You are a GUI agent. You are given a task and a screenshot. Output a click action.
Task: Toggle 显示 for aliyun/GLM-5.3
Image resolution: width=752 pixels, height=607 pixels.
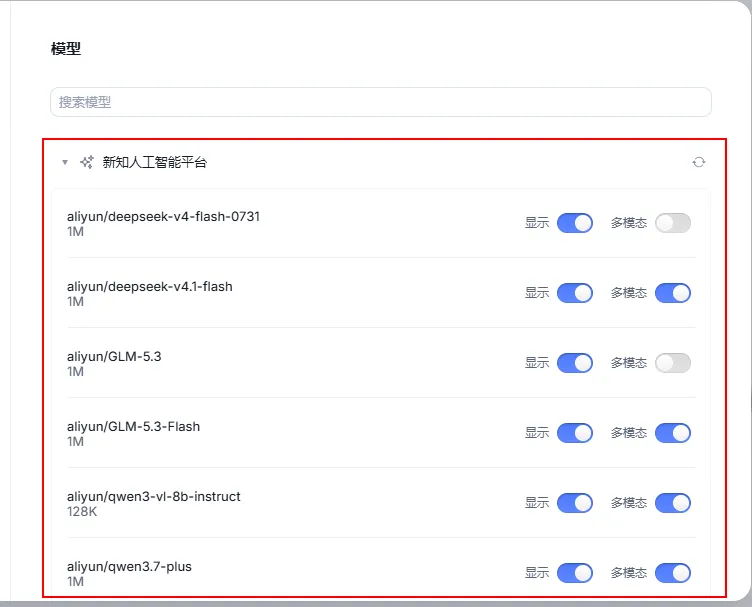575,363
